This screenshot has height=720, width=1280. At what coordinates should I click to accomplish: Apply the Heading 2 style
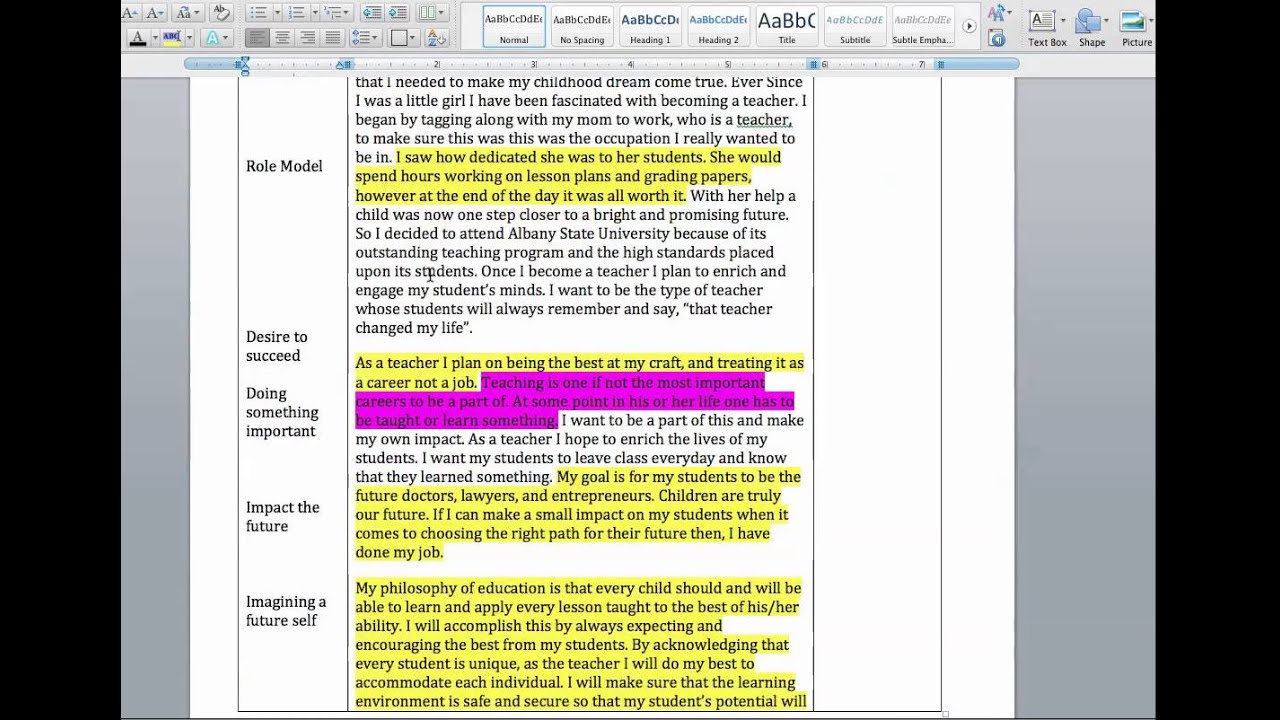tap(718, 27)
